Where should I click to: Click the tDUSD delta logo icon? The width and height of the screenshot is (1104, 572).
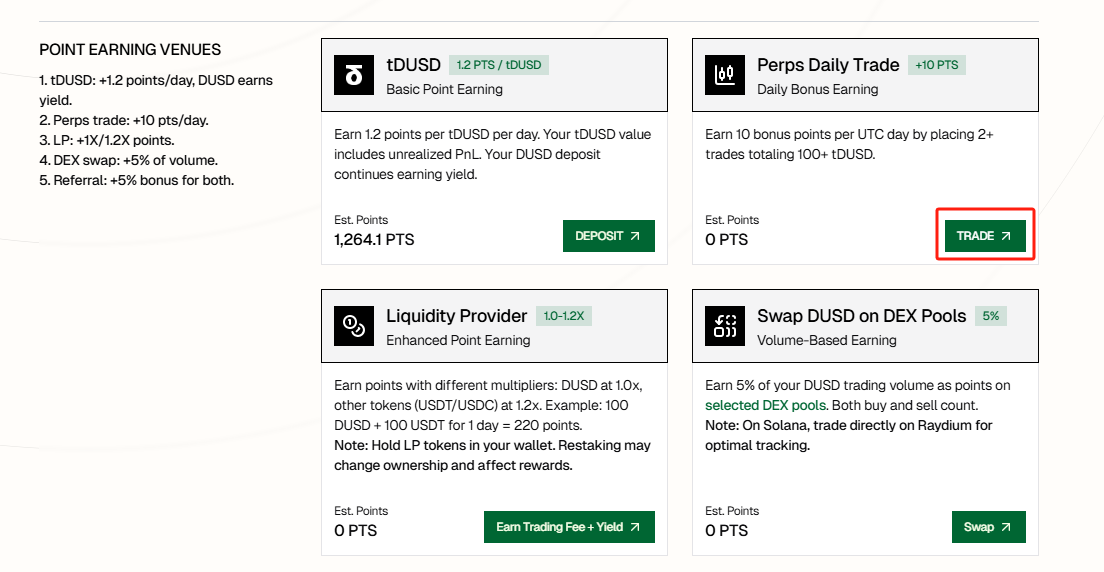[353, 75]
